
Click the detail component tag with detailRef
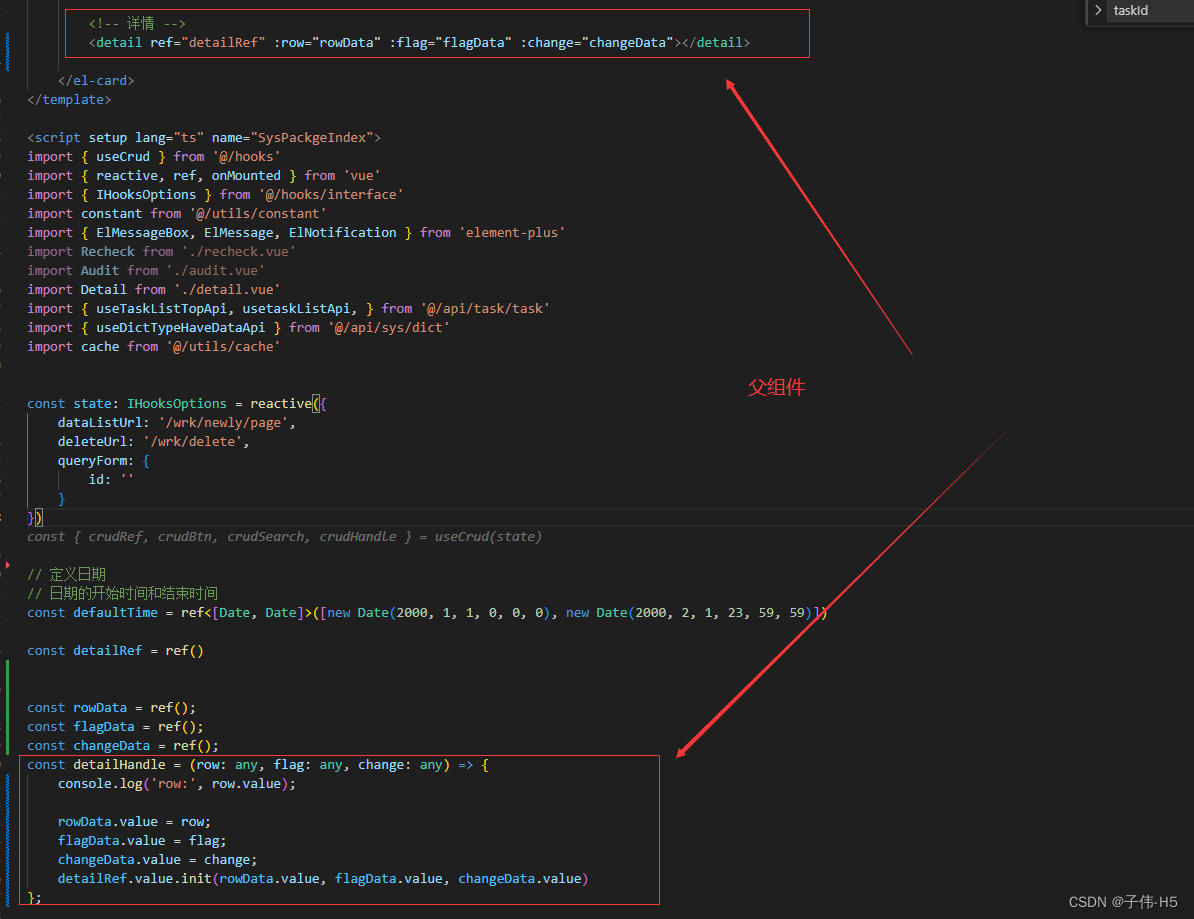(420, 43)
